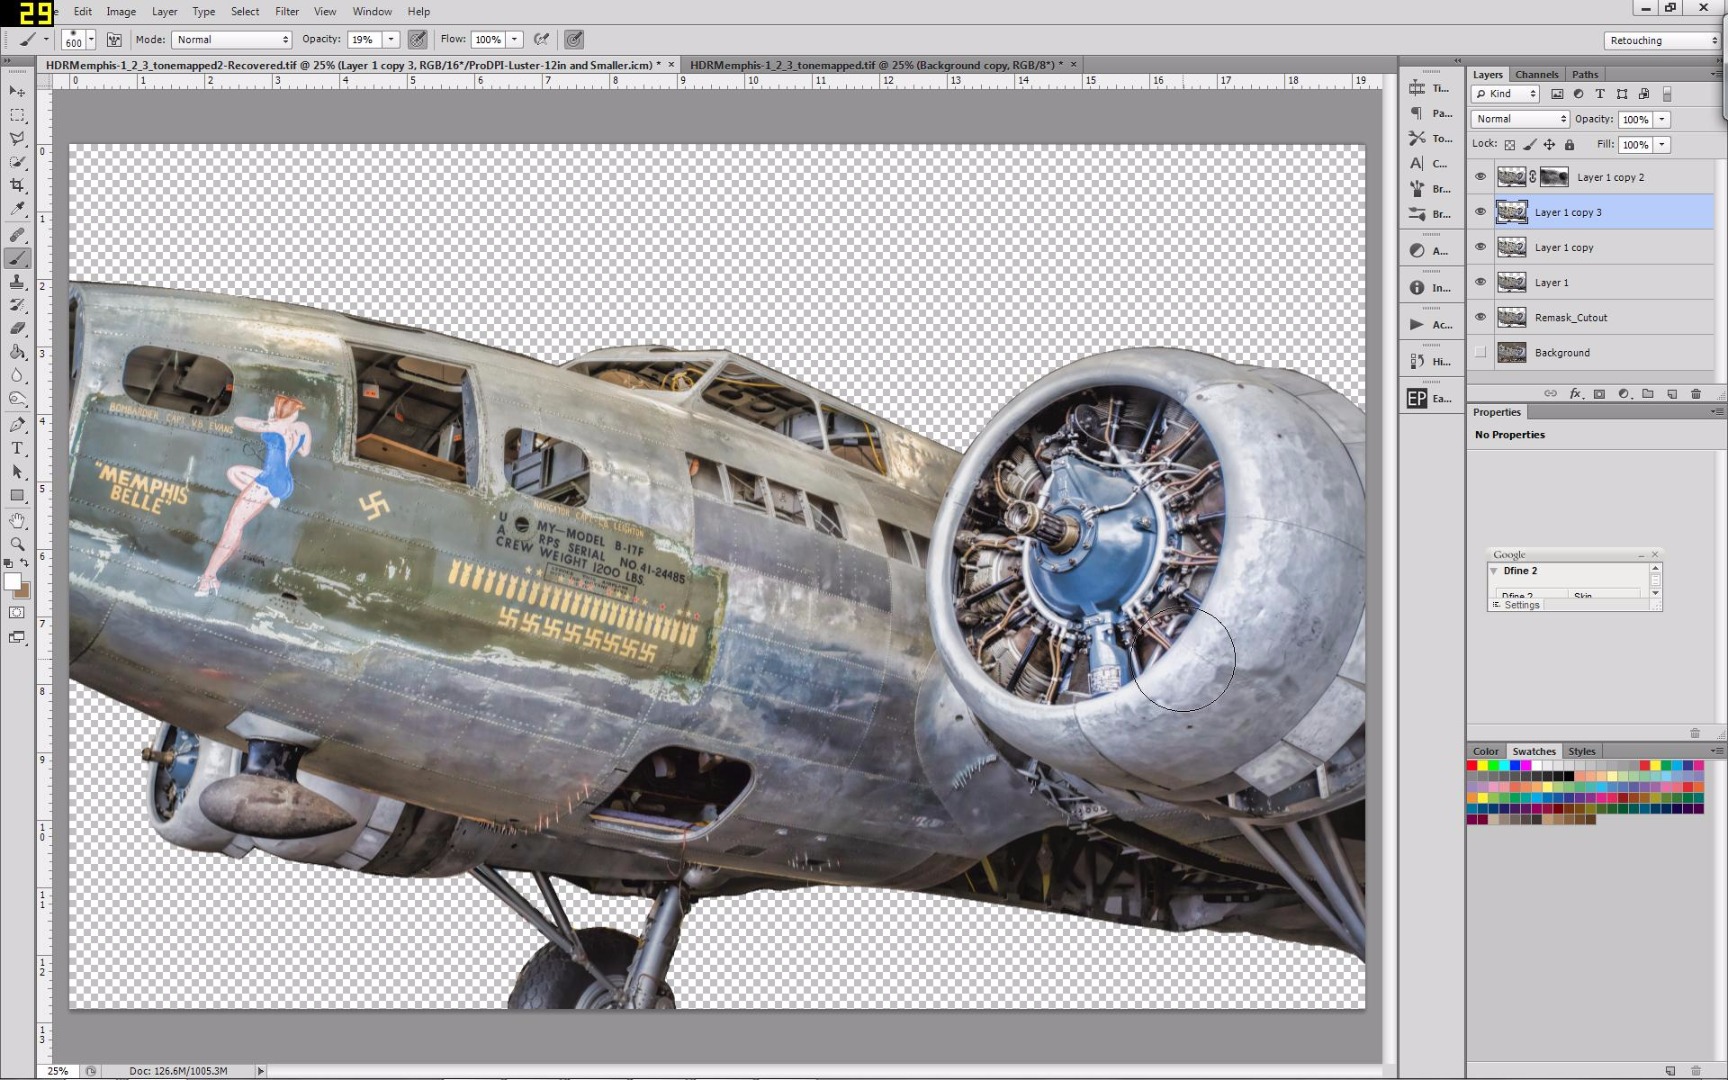This screenshot has width=1728, height=1080.
Task: Select the Eyedropper tool
Action: click(x=17, y=209)
